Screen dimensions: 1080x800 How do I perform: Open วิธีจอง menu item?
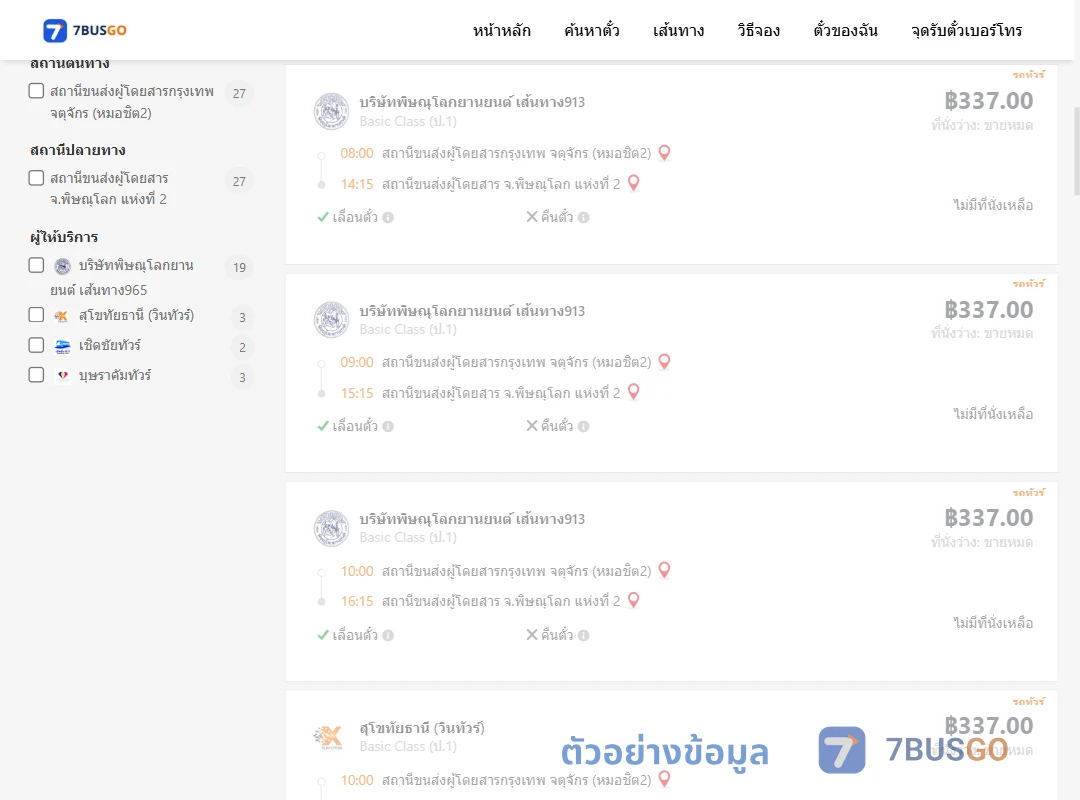(x=758, y=30)
